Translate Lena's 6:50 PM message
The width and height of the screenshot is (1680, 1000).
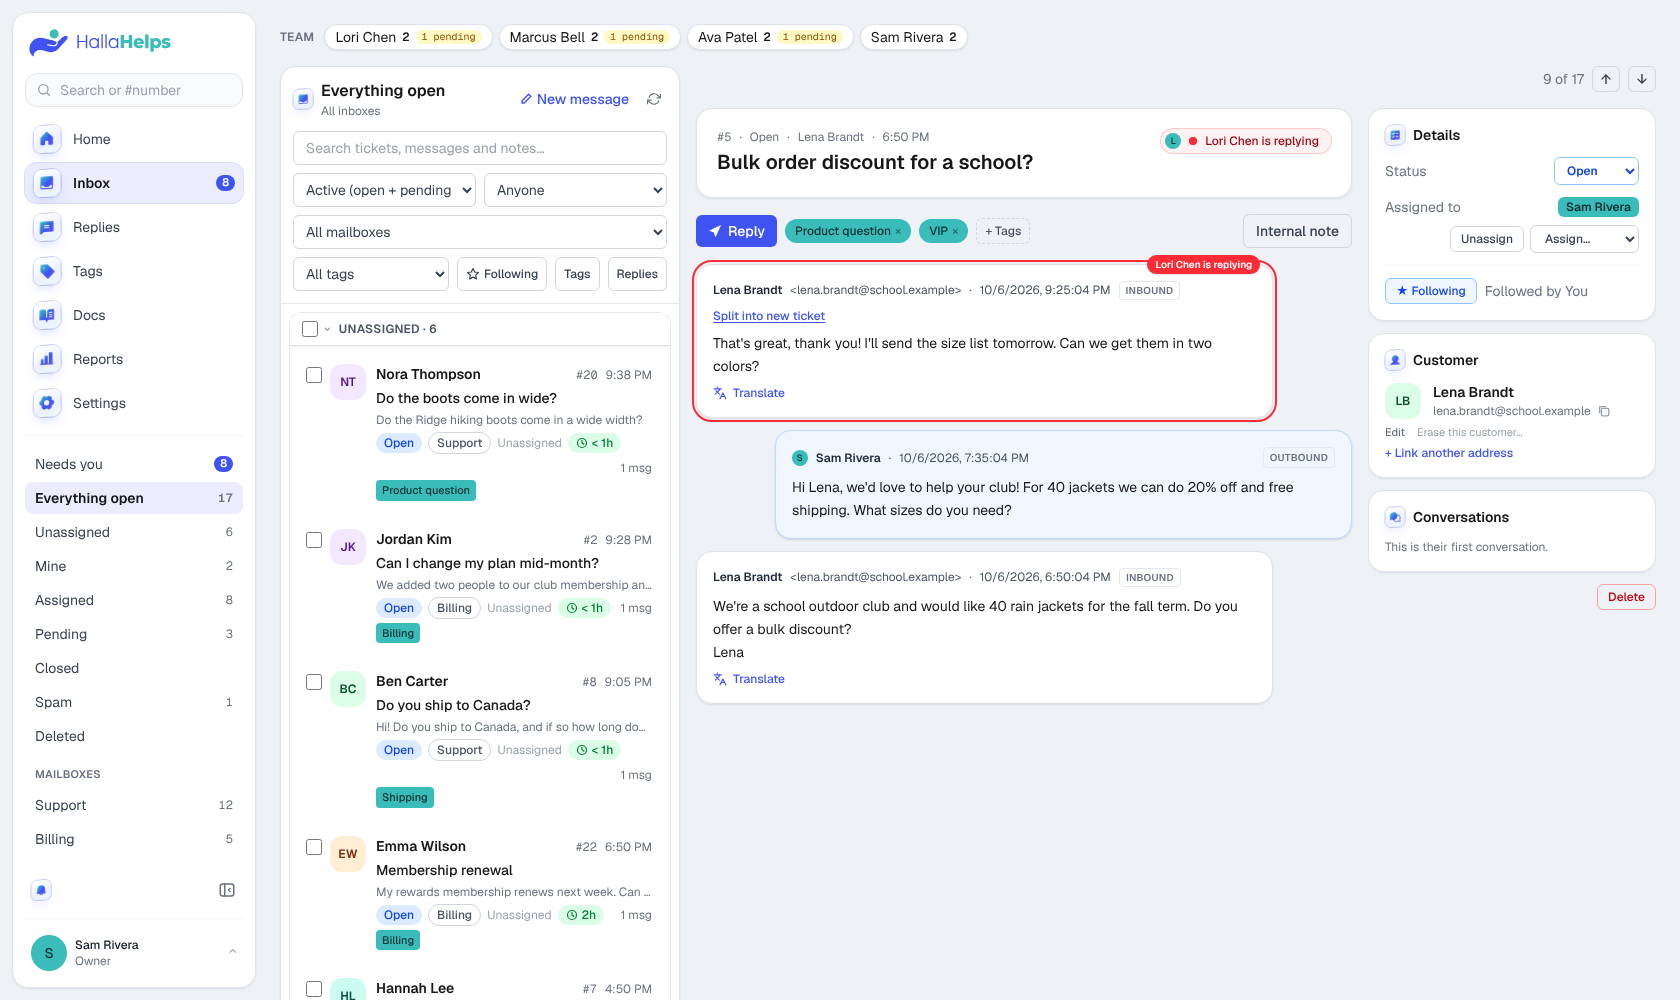[x=749, y=679]
